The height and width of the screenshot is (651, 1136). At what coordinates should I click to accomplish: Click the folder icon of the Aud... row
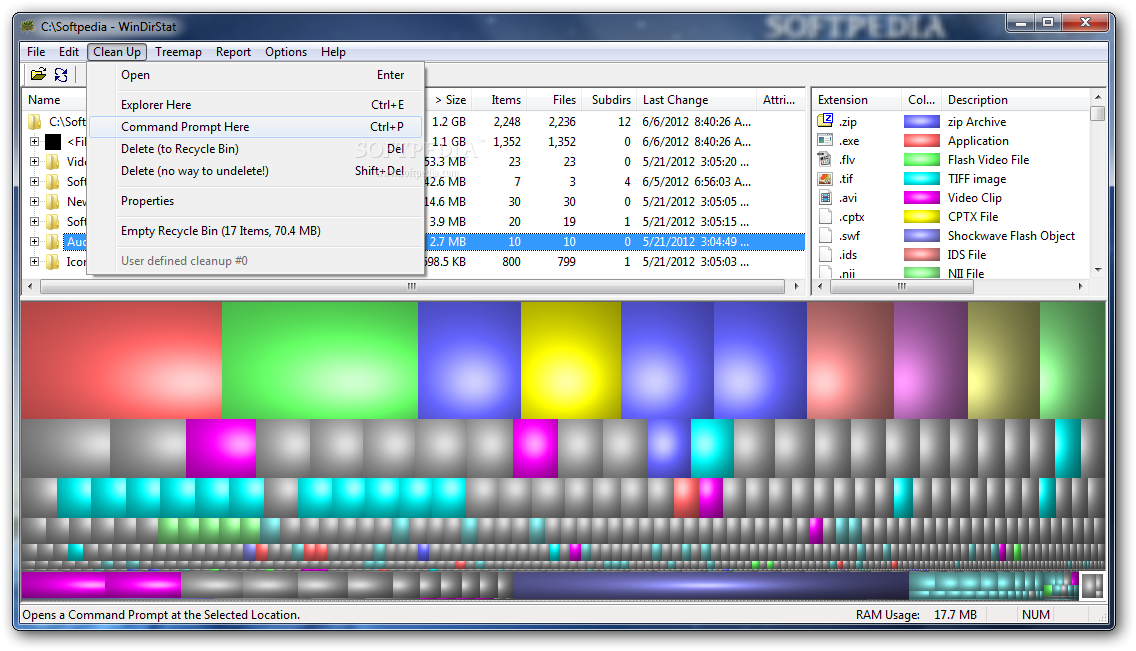click(53, 241)
